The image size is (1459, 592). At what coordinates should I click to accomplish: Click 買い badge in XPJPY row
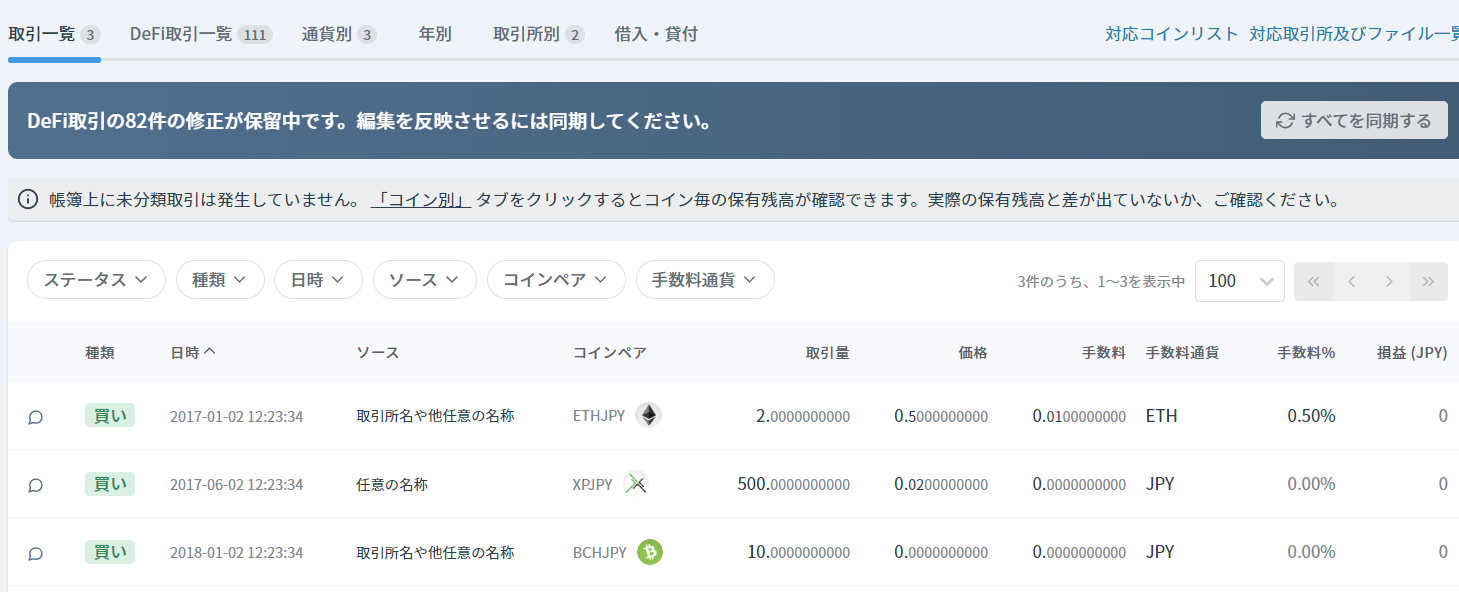(x=110, y=484)
